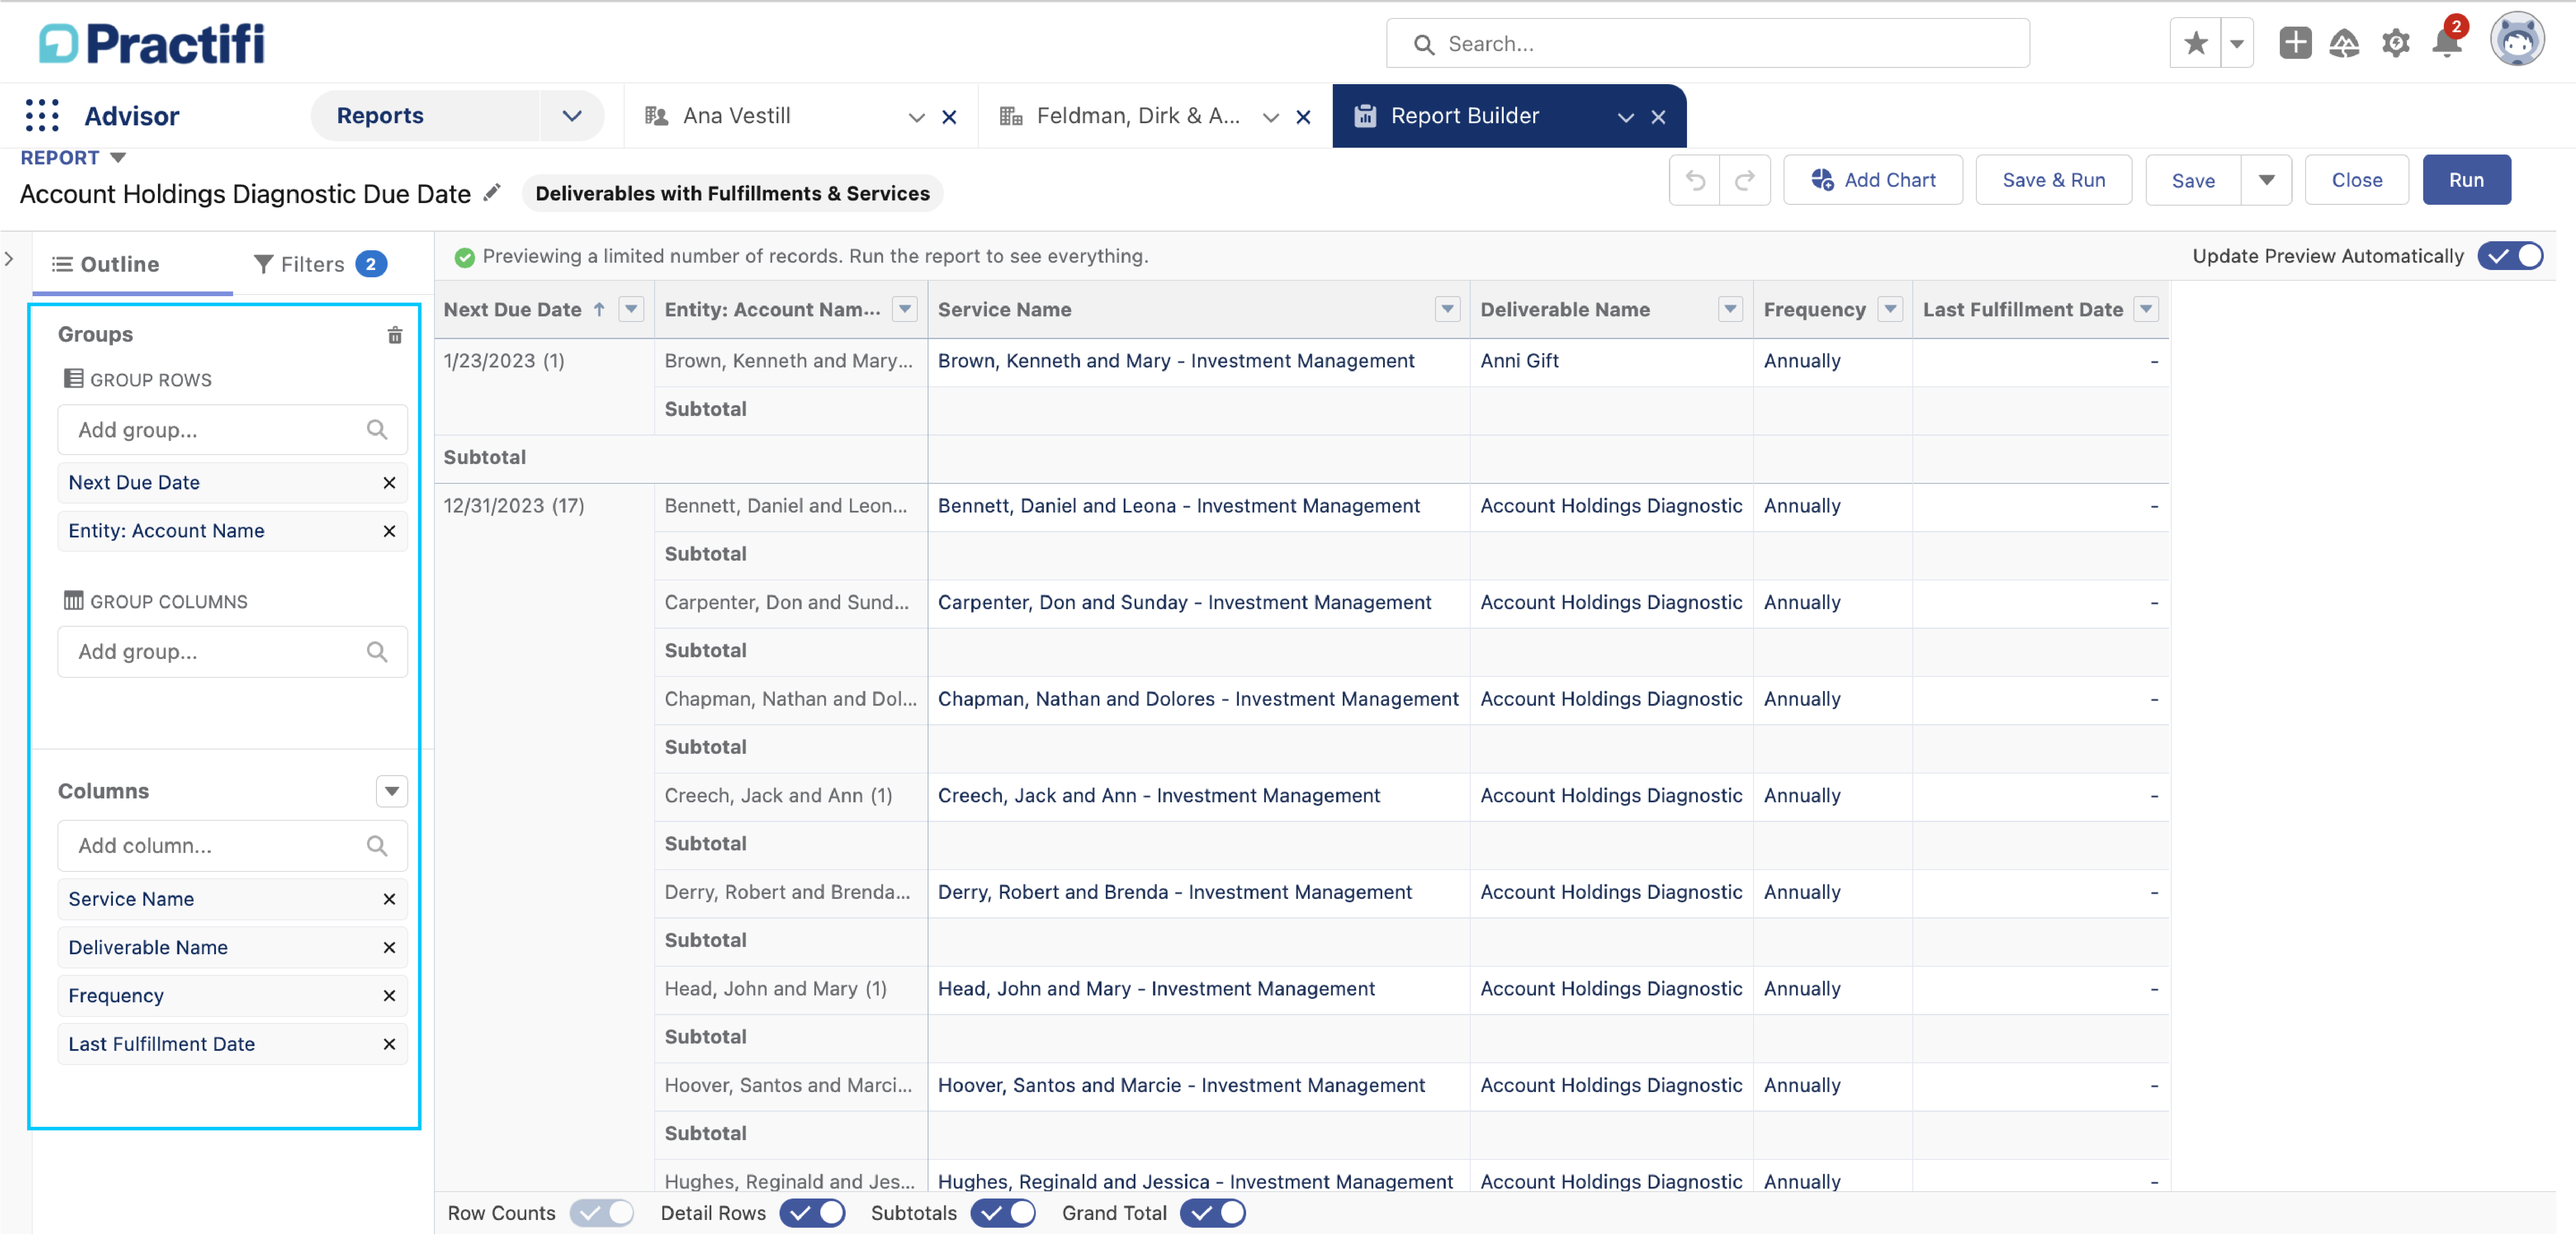
Task: Open Entity: Account Name column menu
Action: click(x=905, y=310)
